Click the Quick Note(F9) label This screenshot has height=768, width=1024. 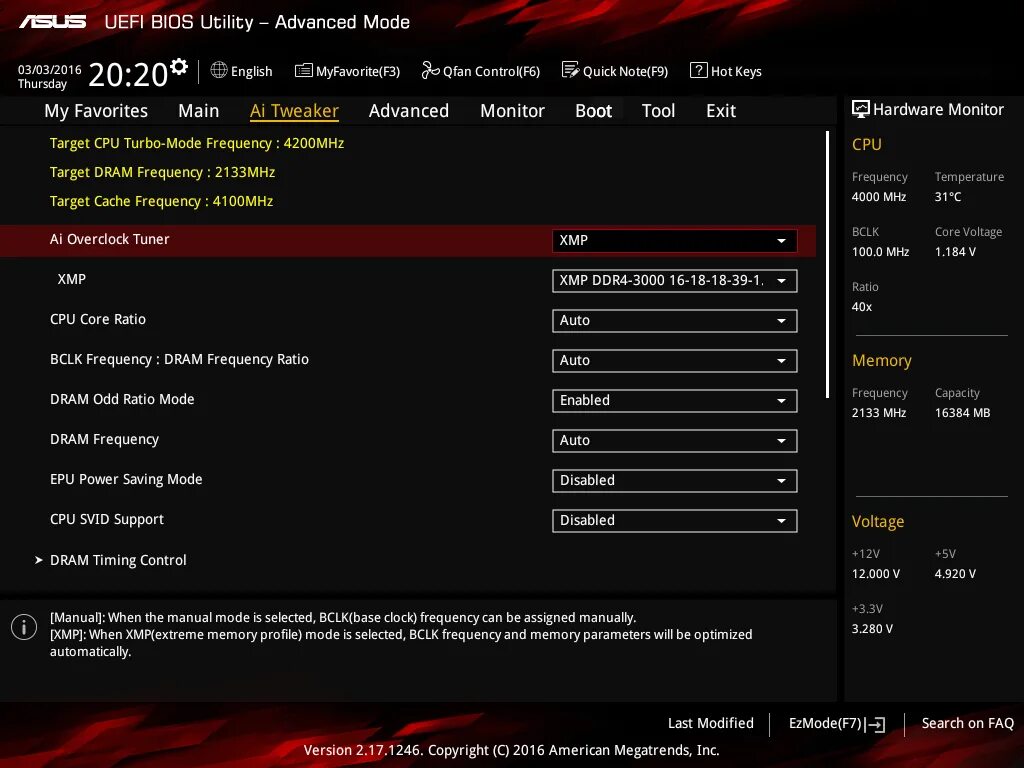tap(625, 71)
